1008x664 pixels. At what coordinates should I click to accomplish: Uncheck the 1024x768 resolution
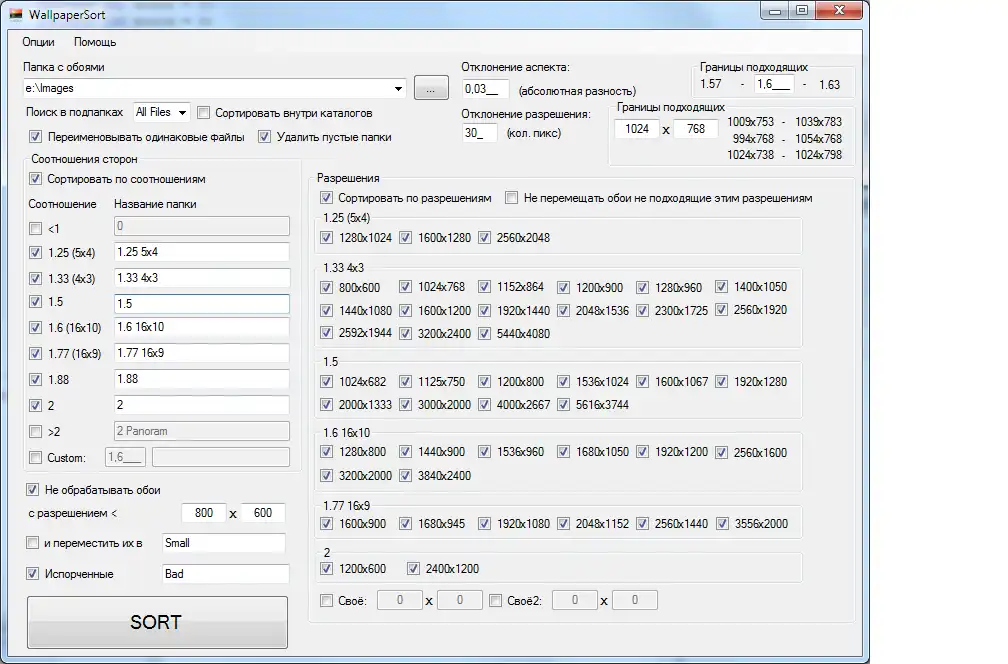click(x=406, y=287)
